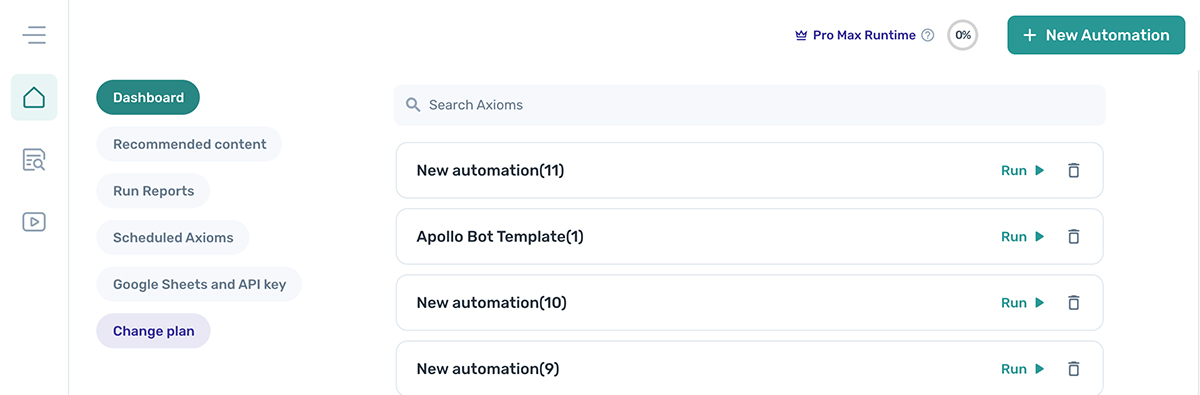1200x395 pixels.
Task: Click the Pro Max Runtime label
Action: point(864,35)
